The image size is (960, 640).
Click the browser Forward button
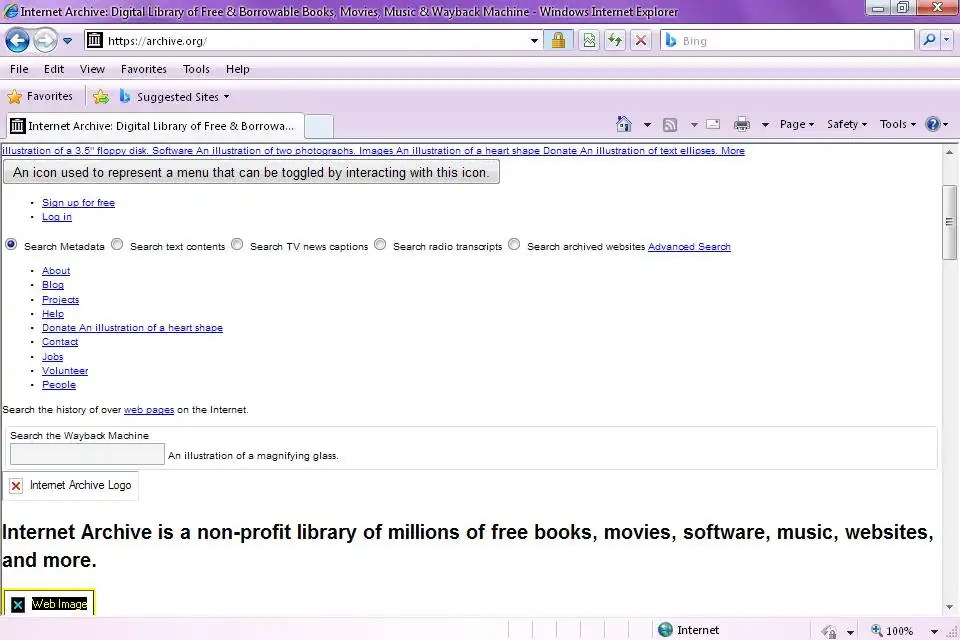(45, 41)
